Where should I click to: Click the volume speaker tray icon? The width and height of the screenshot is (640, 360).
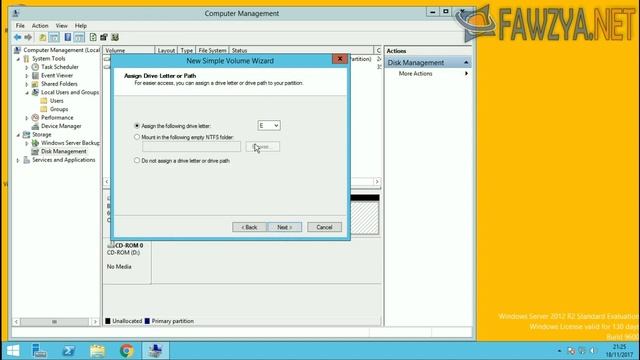(x=593, y=351)
